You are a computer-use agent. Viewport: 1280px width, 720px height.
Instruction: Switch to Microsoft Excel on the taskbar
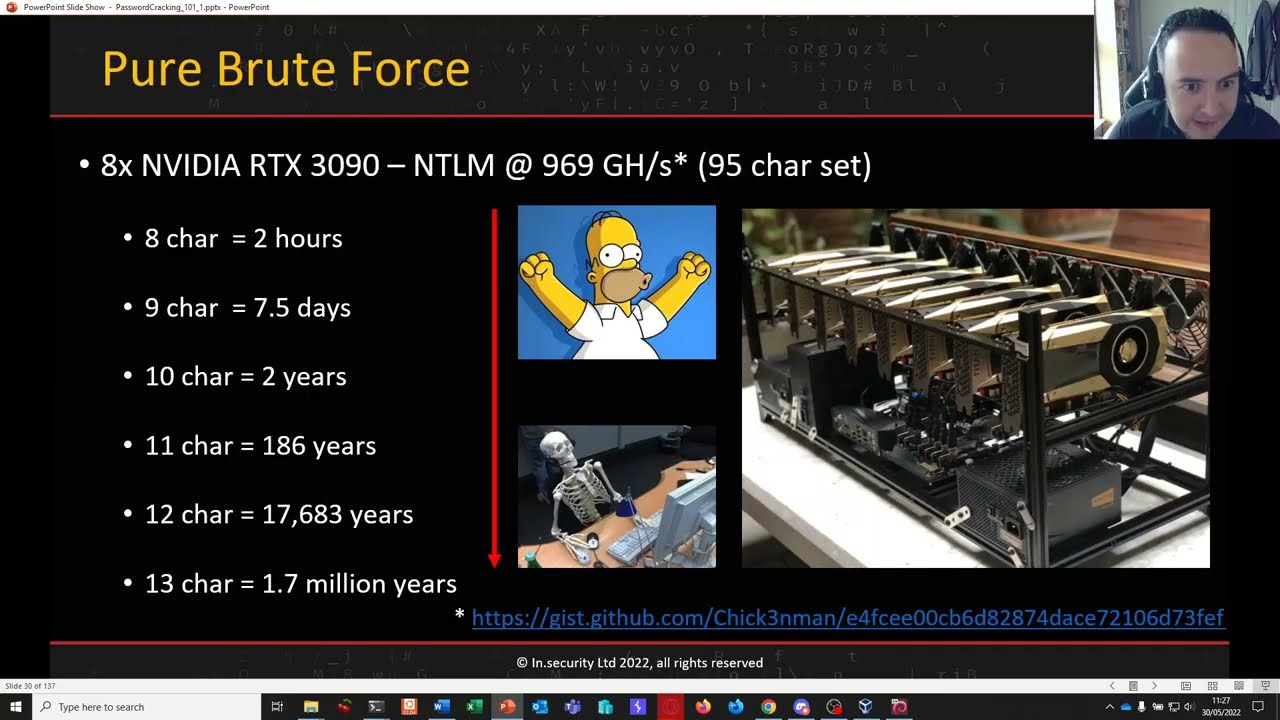(474, 707)
